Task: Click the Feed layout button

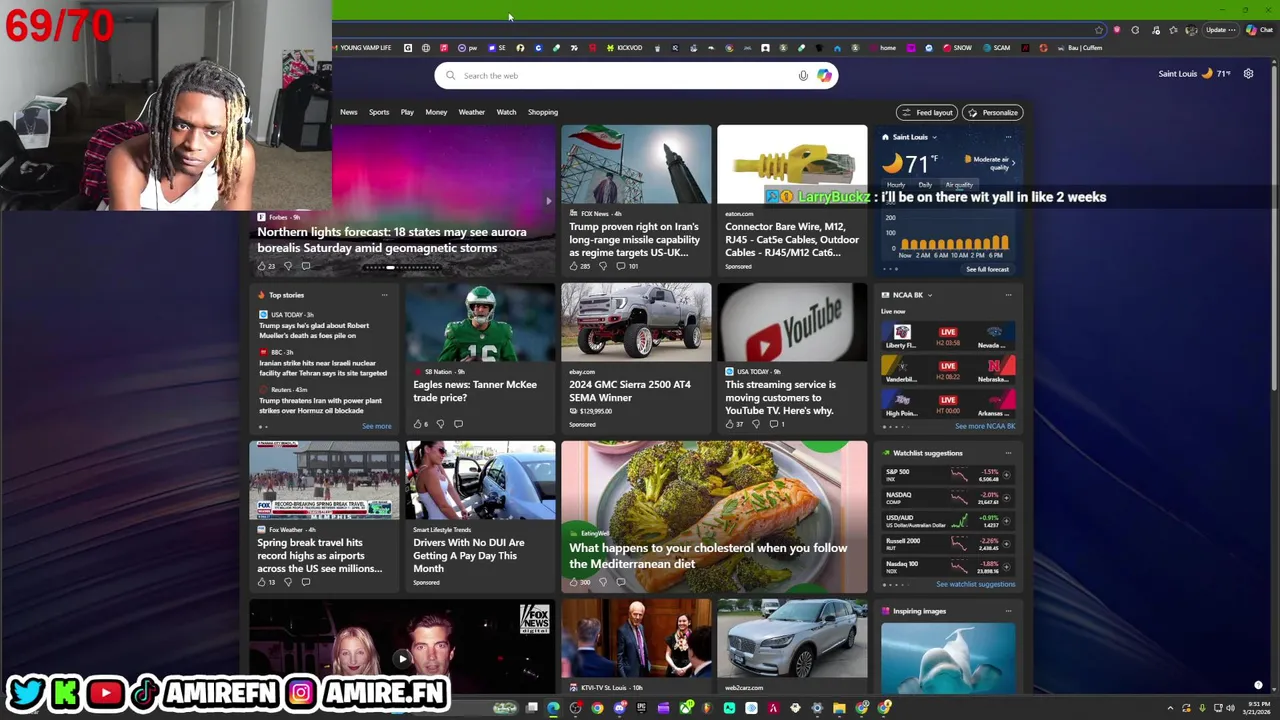Action: [x=926, y=113]
